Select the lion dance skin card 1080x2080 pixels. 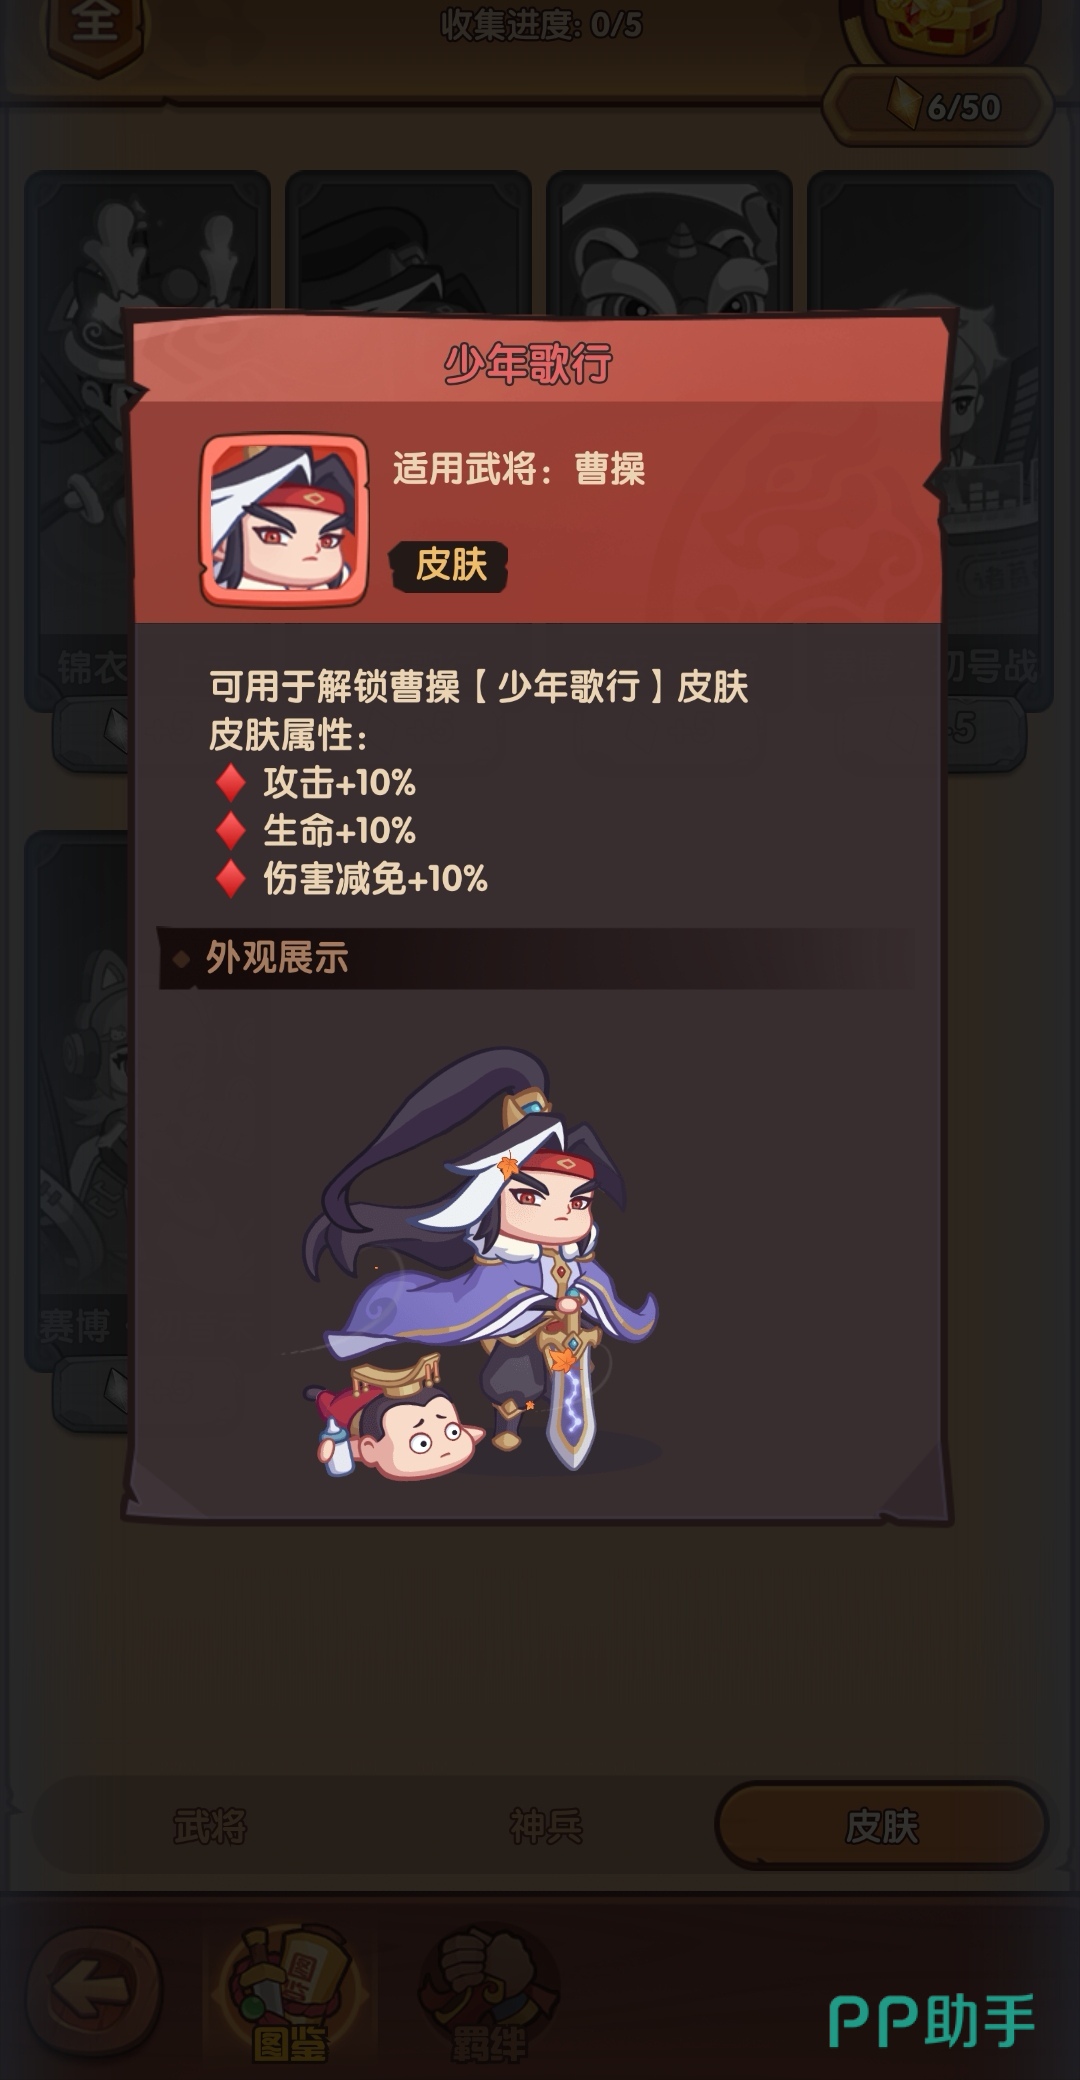(x=669, y=242)
